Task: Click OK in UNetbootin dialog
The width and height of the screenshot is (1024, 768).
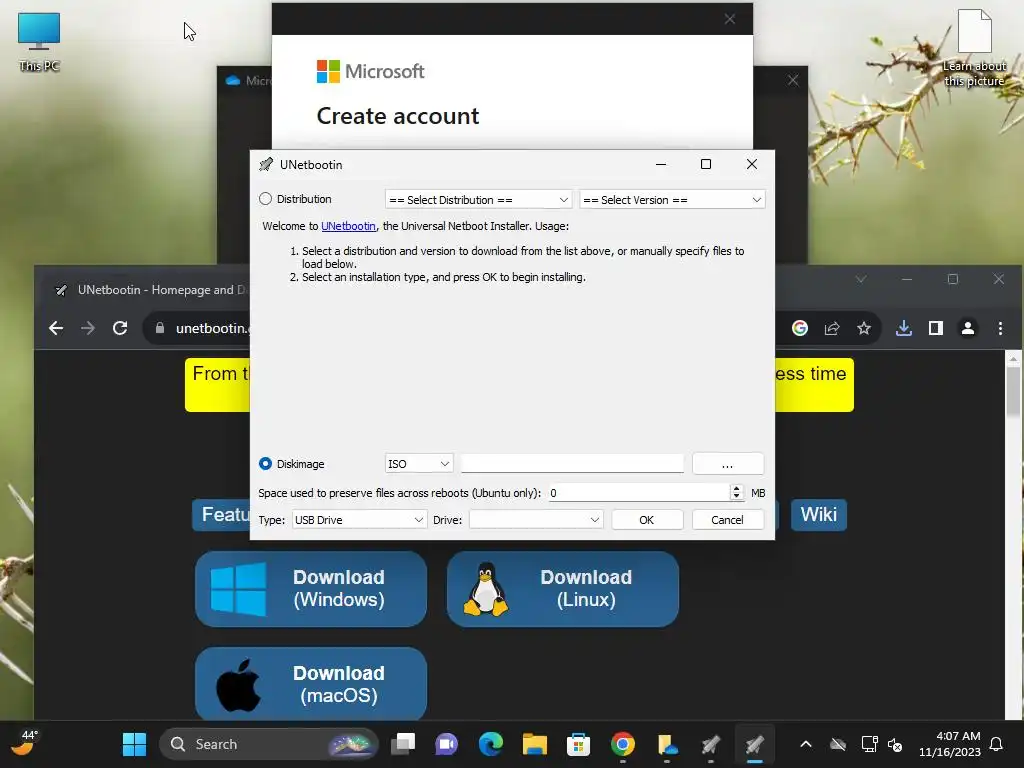Action: click(x=647, y=520)
